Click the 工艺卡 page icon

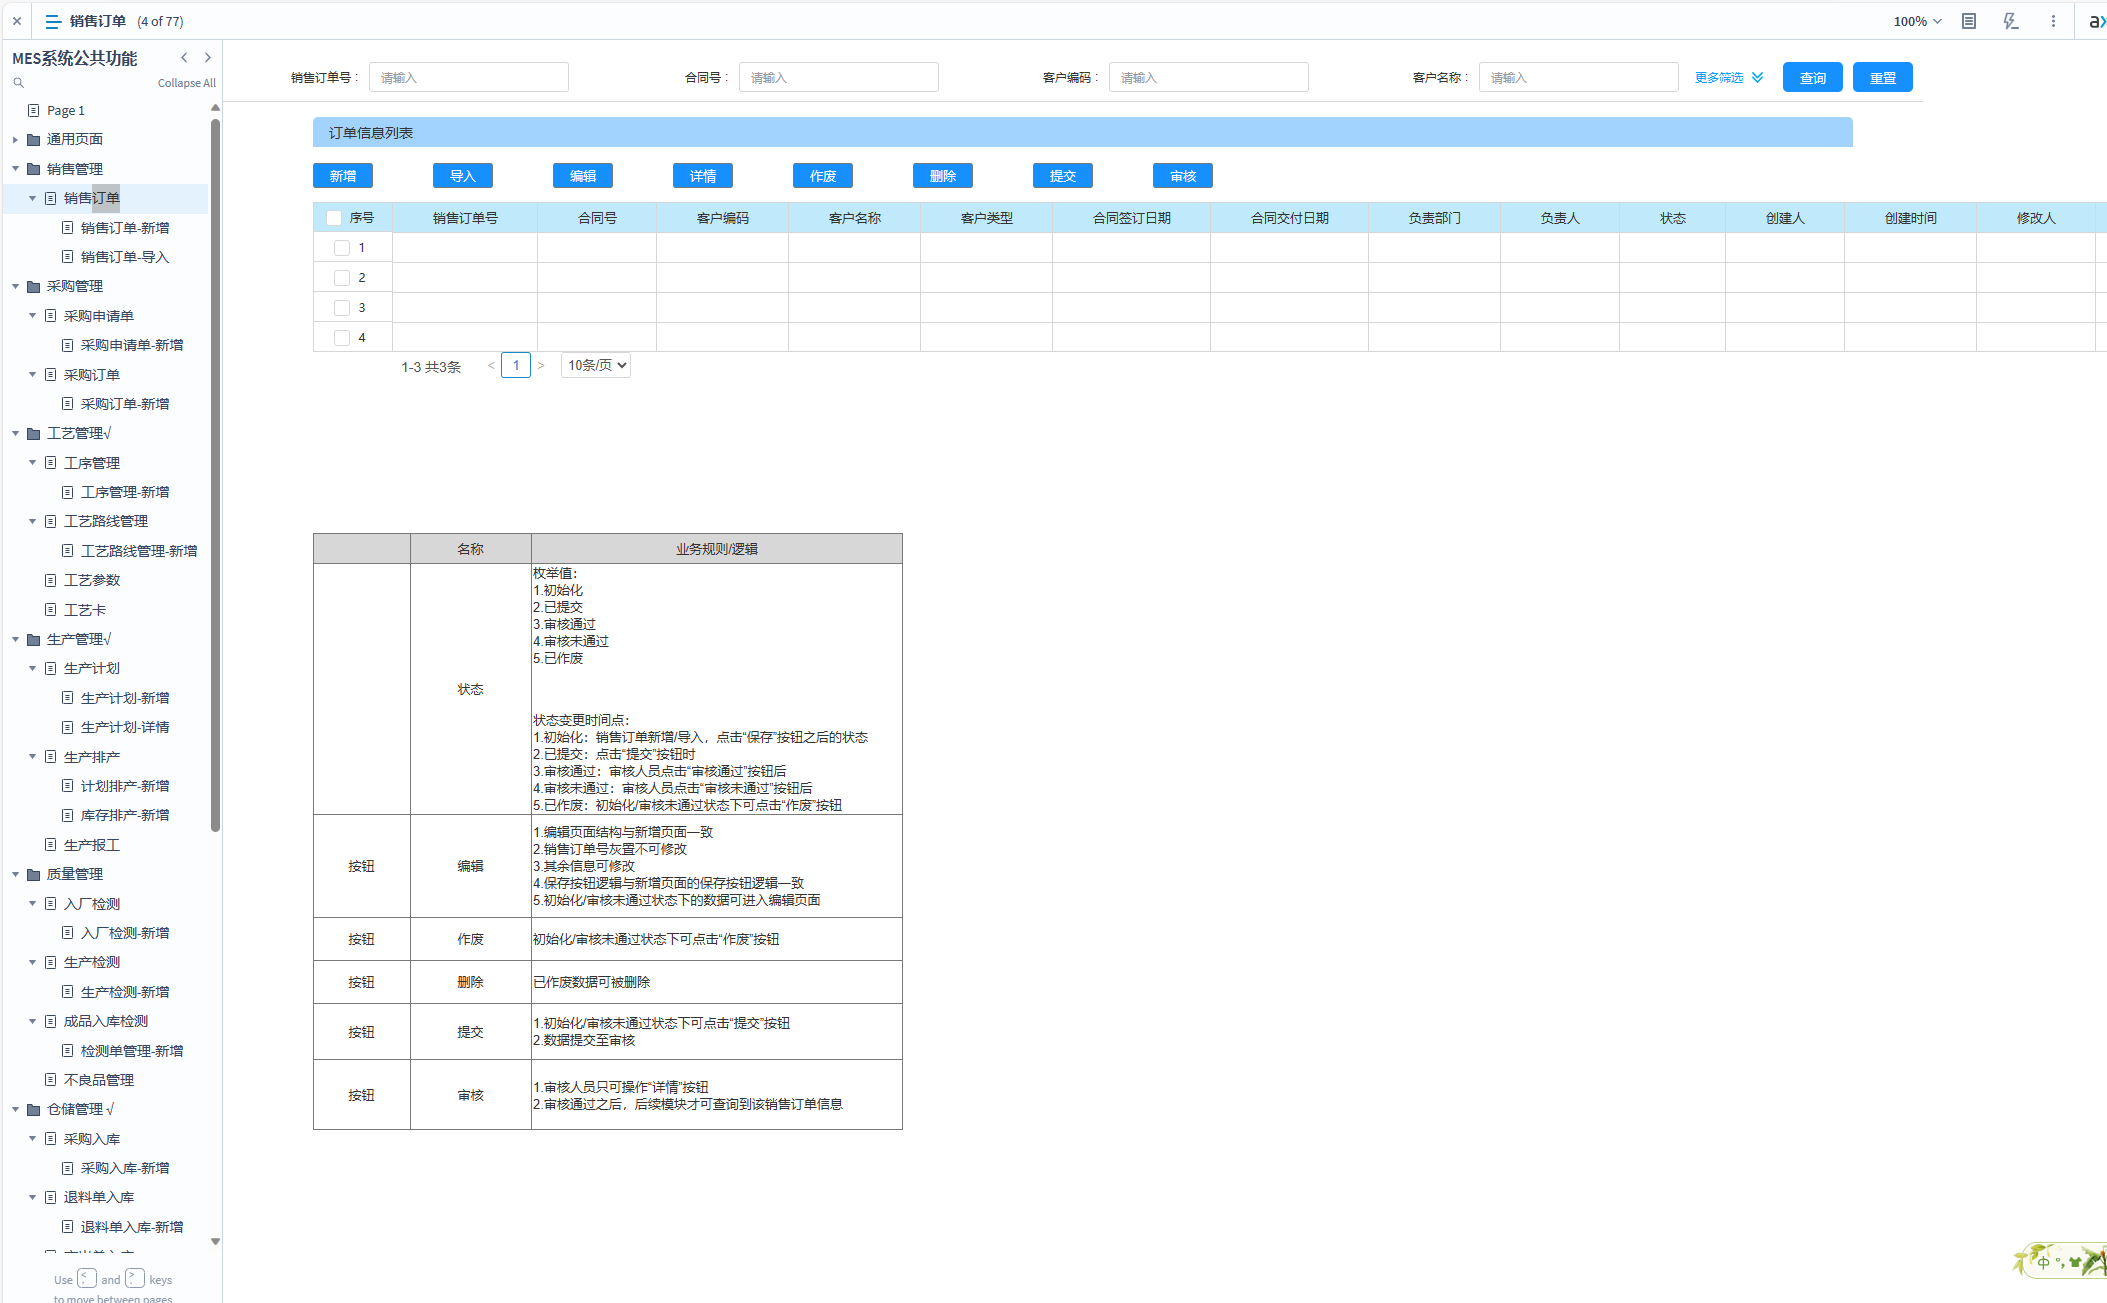[51, 609]
